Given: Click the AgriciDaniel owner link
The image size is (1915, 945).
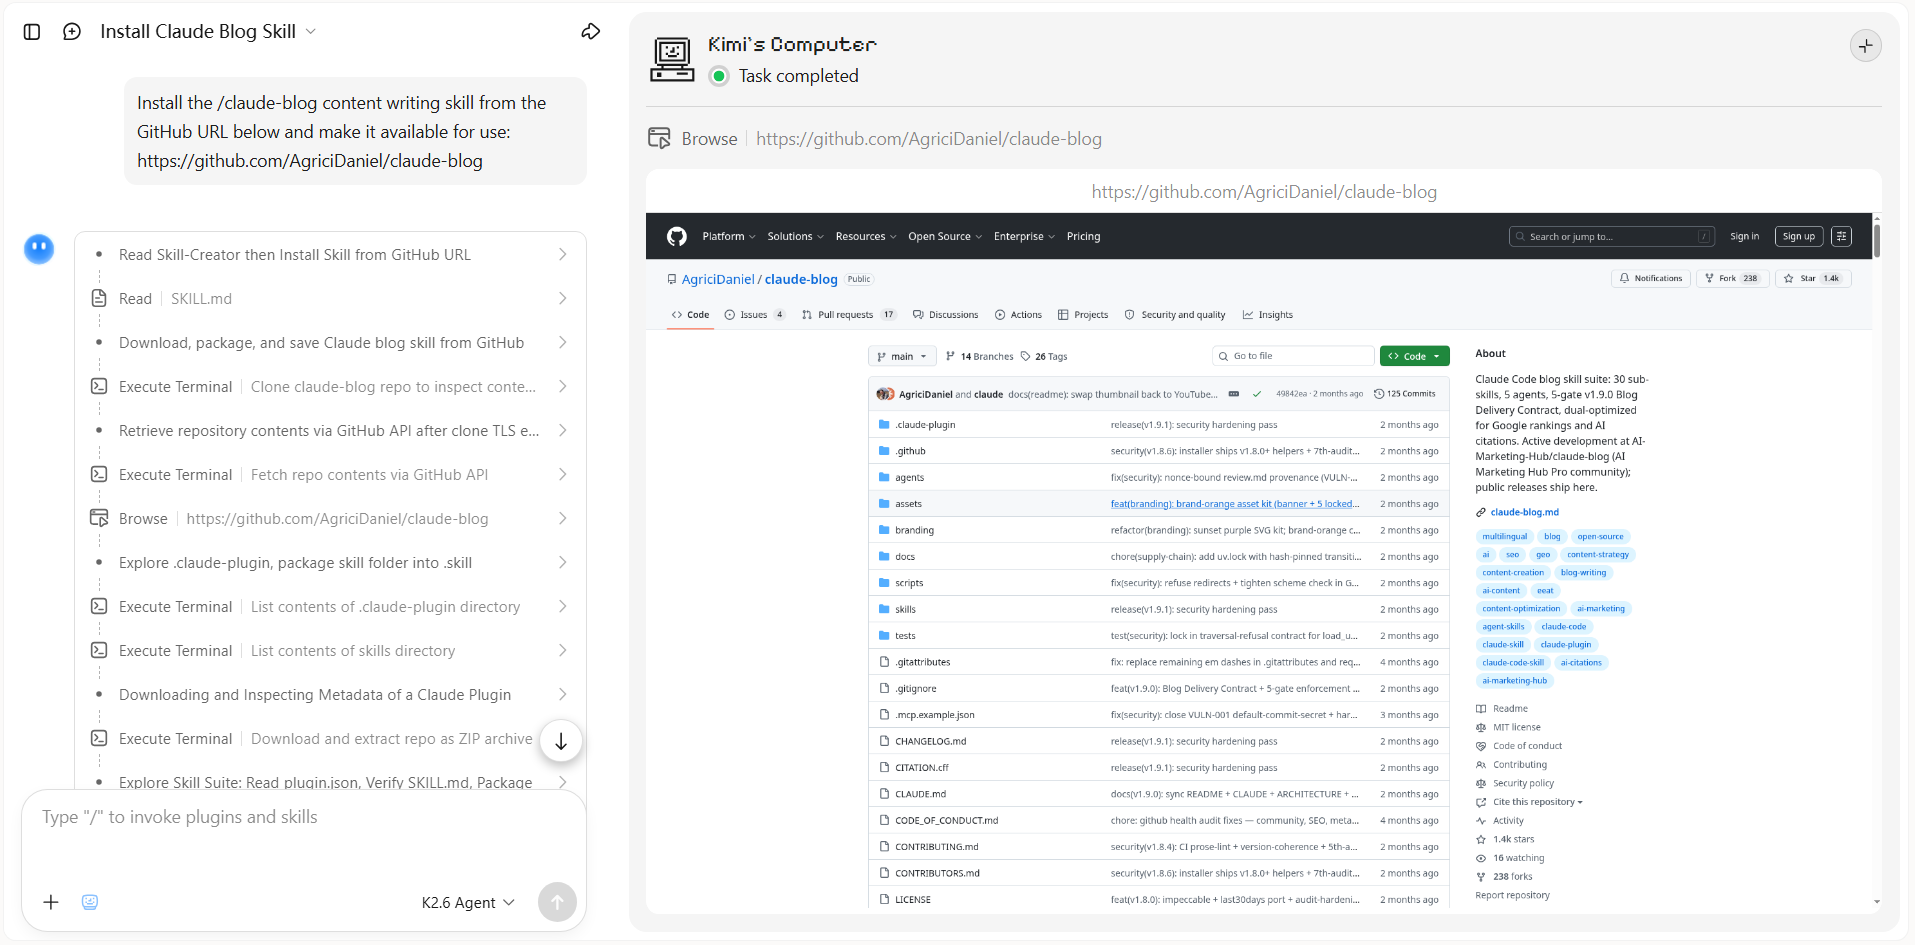Looking at the screenshot, I should [718, 280].
